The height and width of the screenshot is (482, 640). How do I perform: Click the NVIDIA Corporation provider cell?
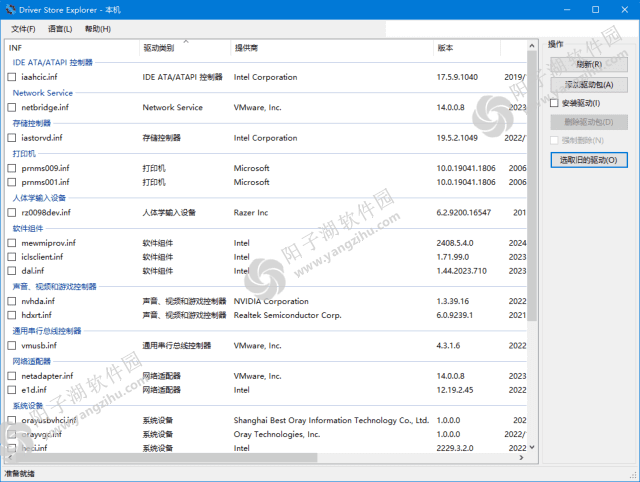271,301
